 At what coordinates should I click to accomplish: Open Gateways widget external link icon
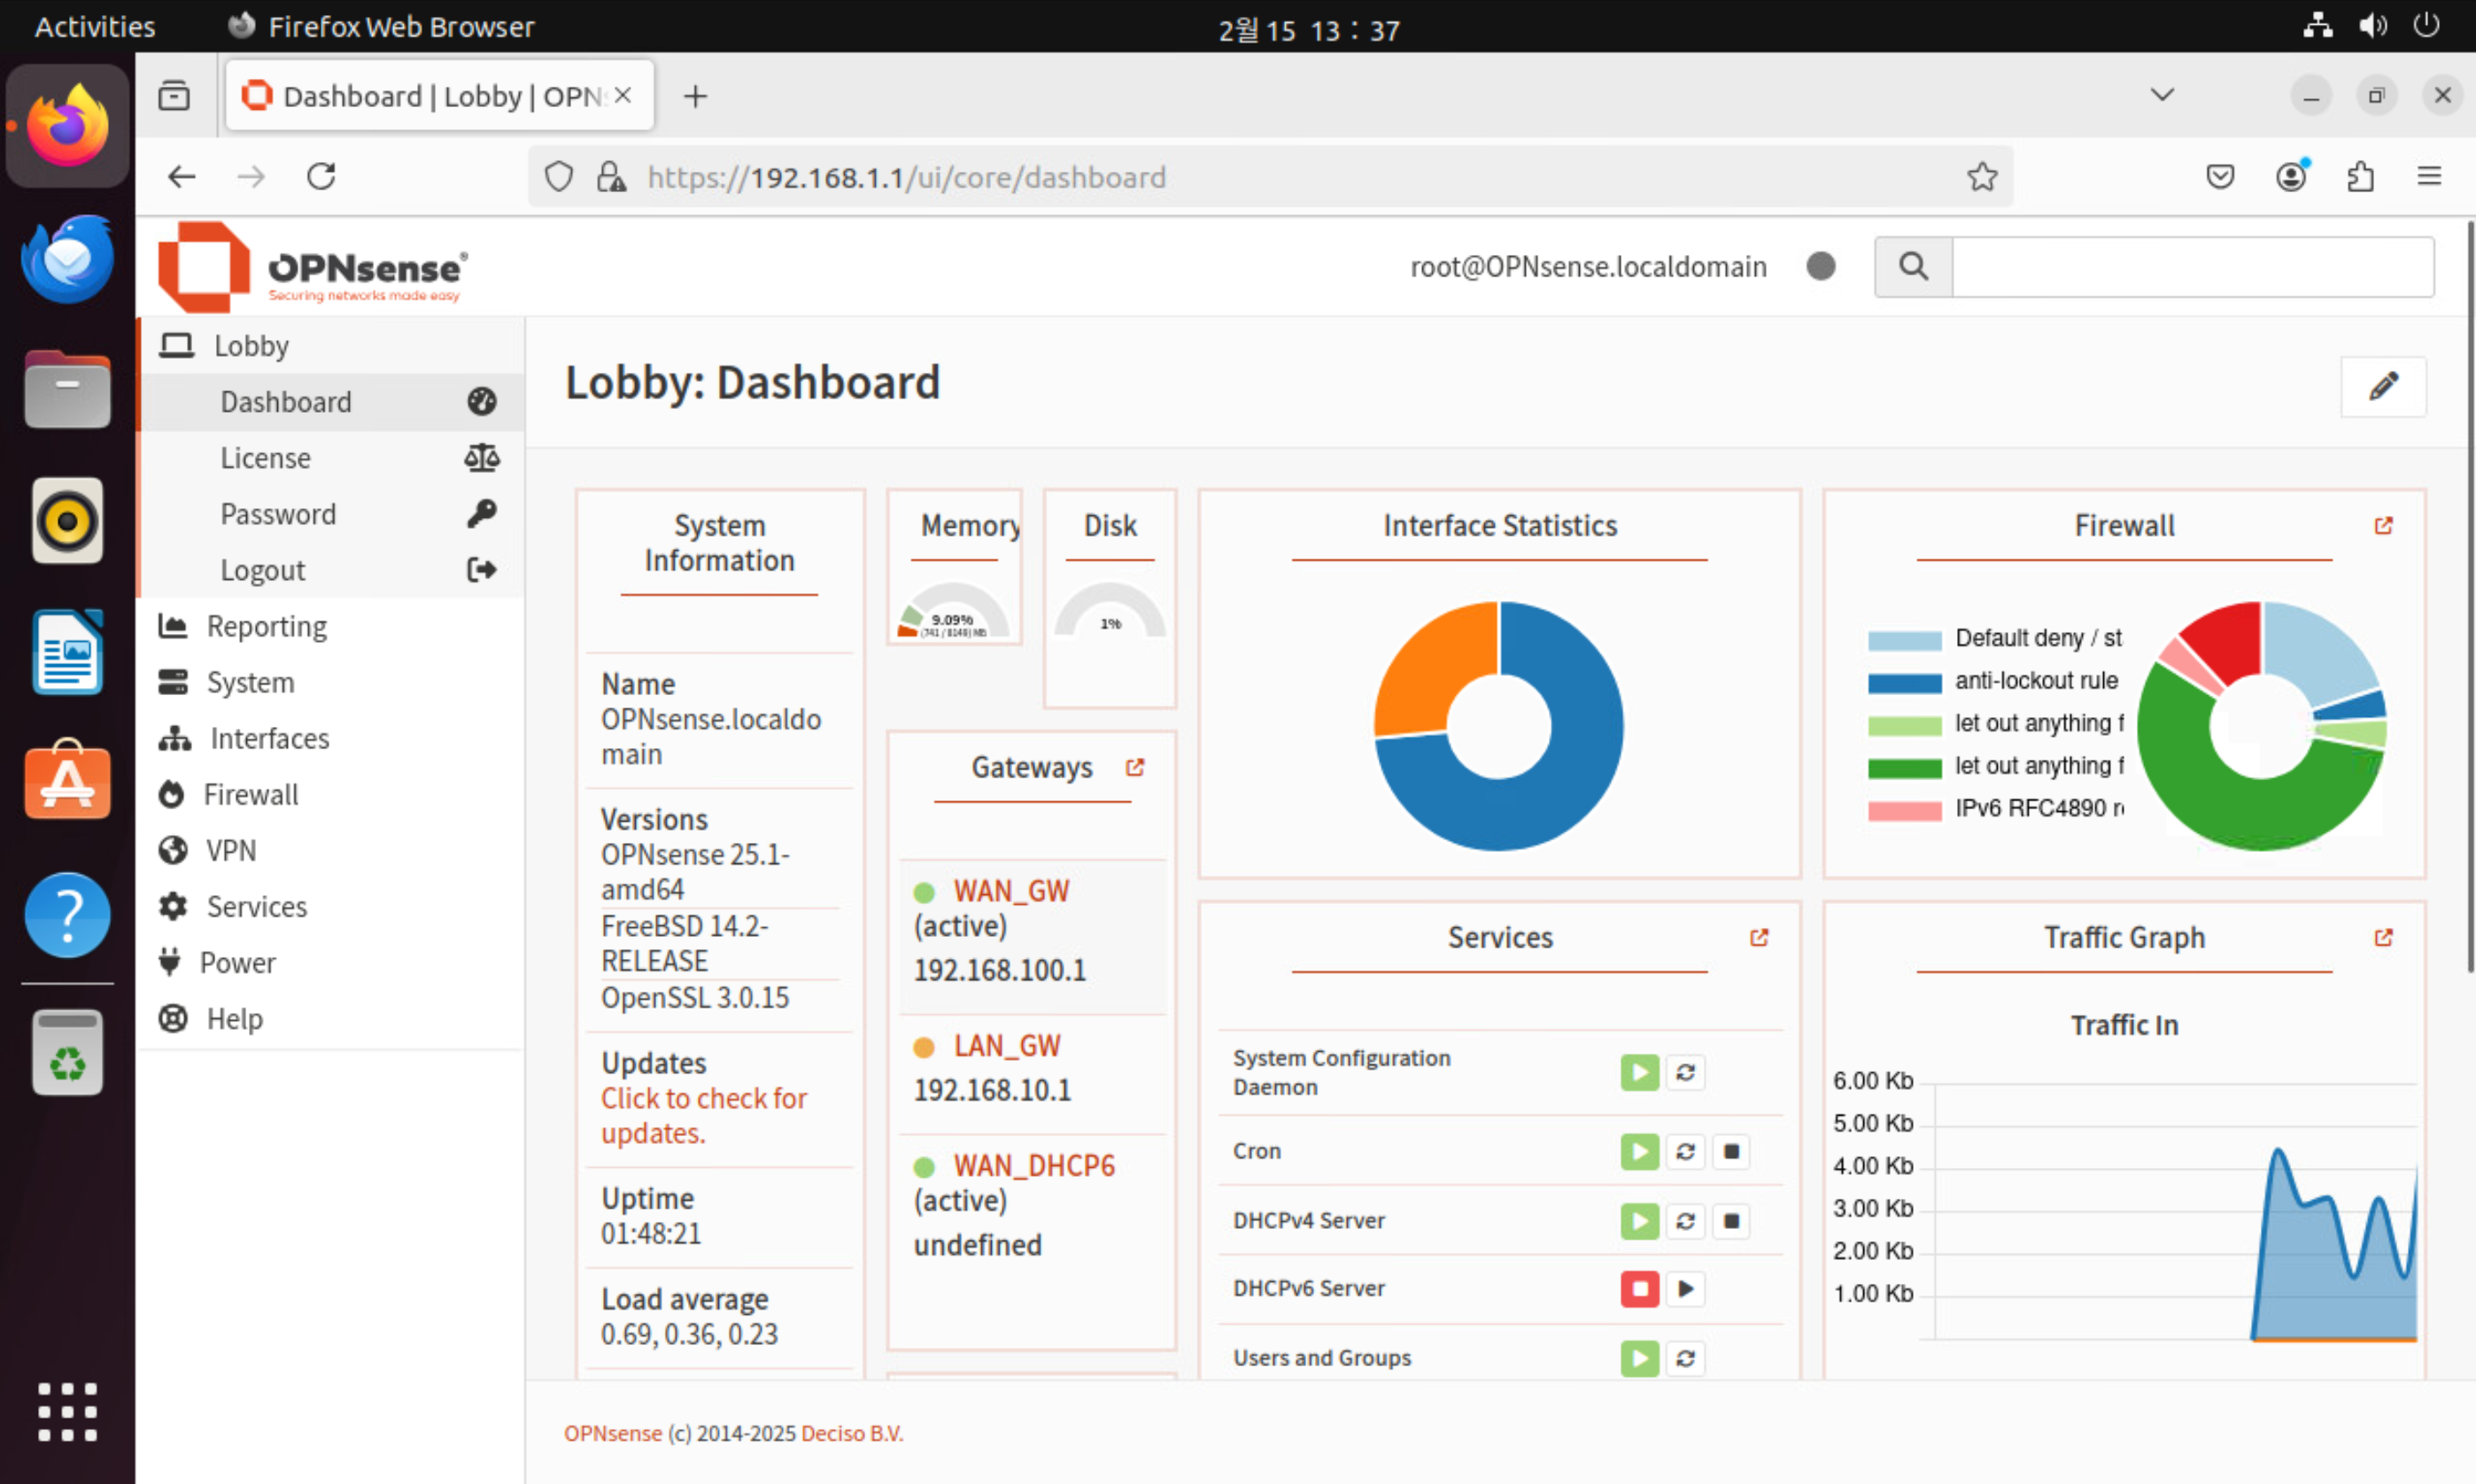click(x=1134, y=767)
